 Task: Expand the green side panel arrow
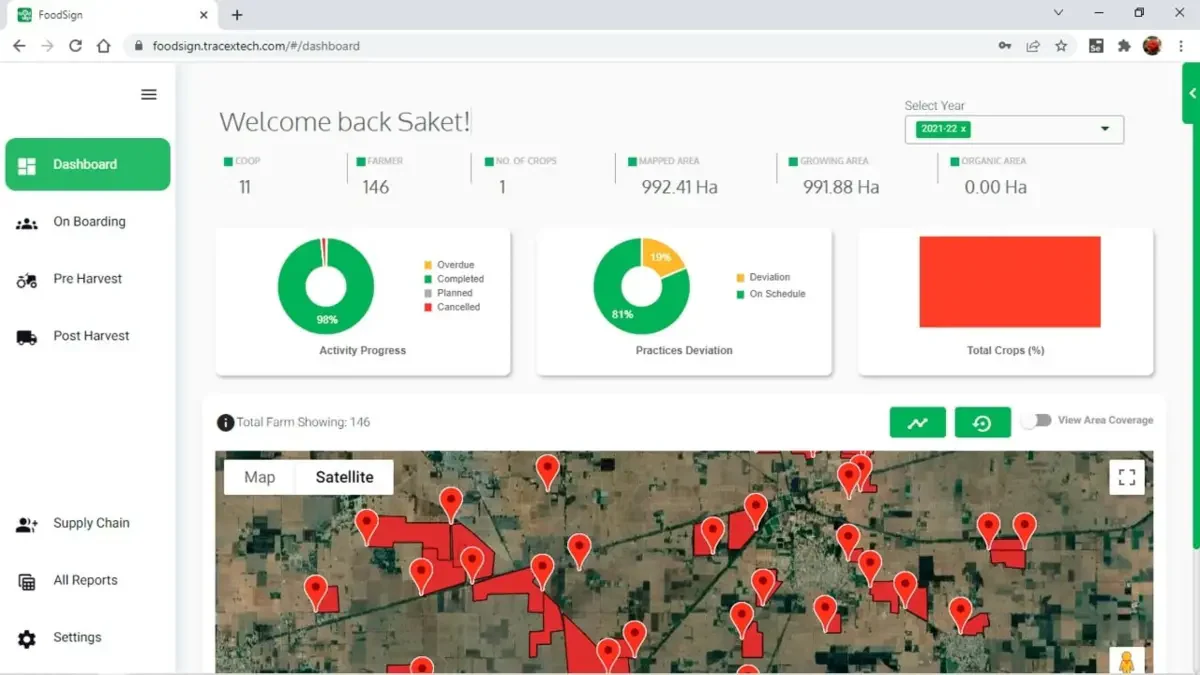pyautogui.click(x=1192, y=93)
